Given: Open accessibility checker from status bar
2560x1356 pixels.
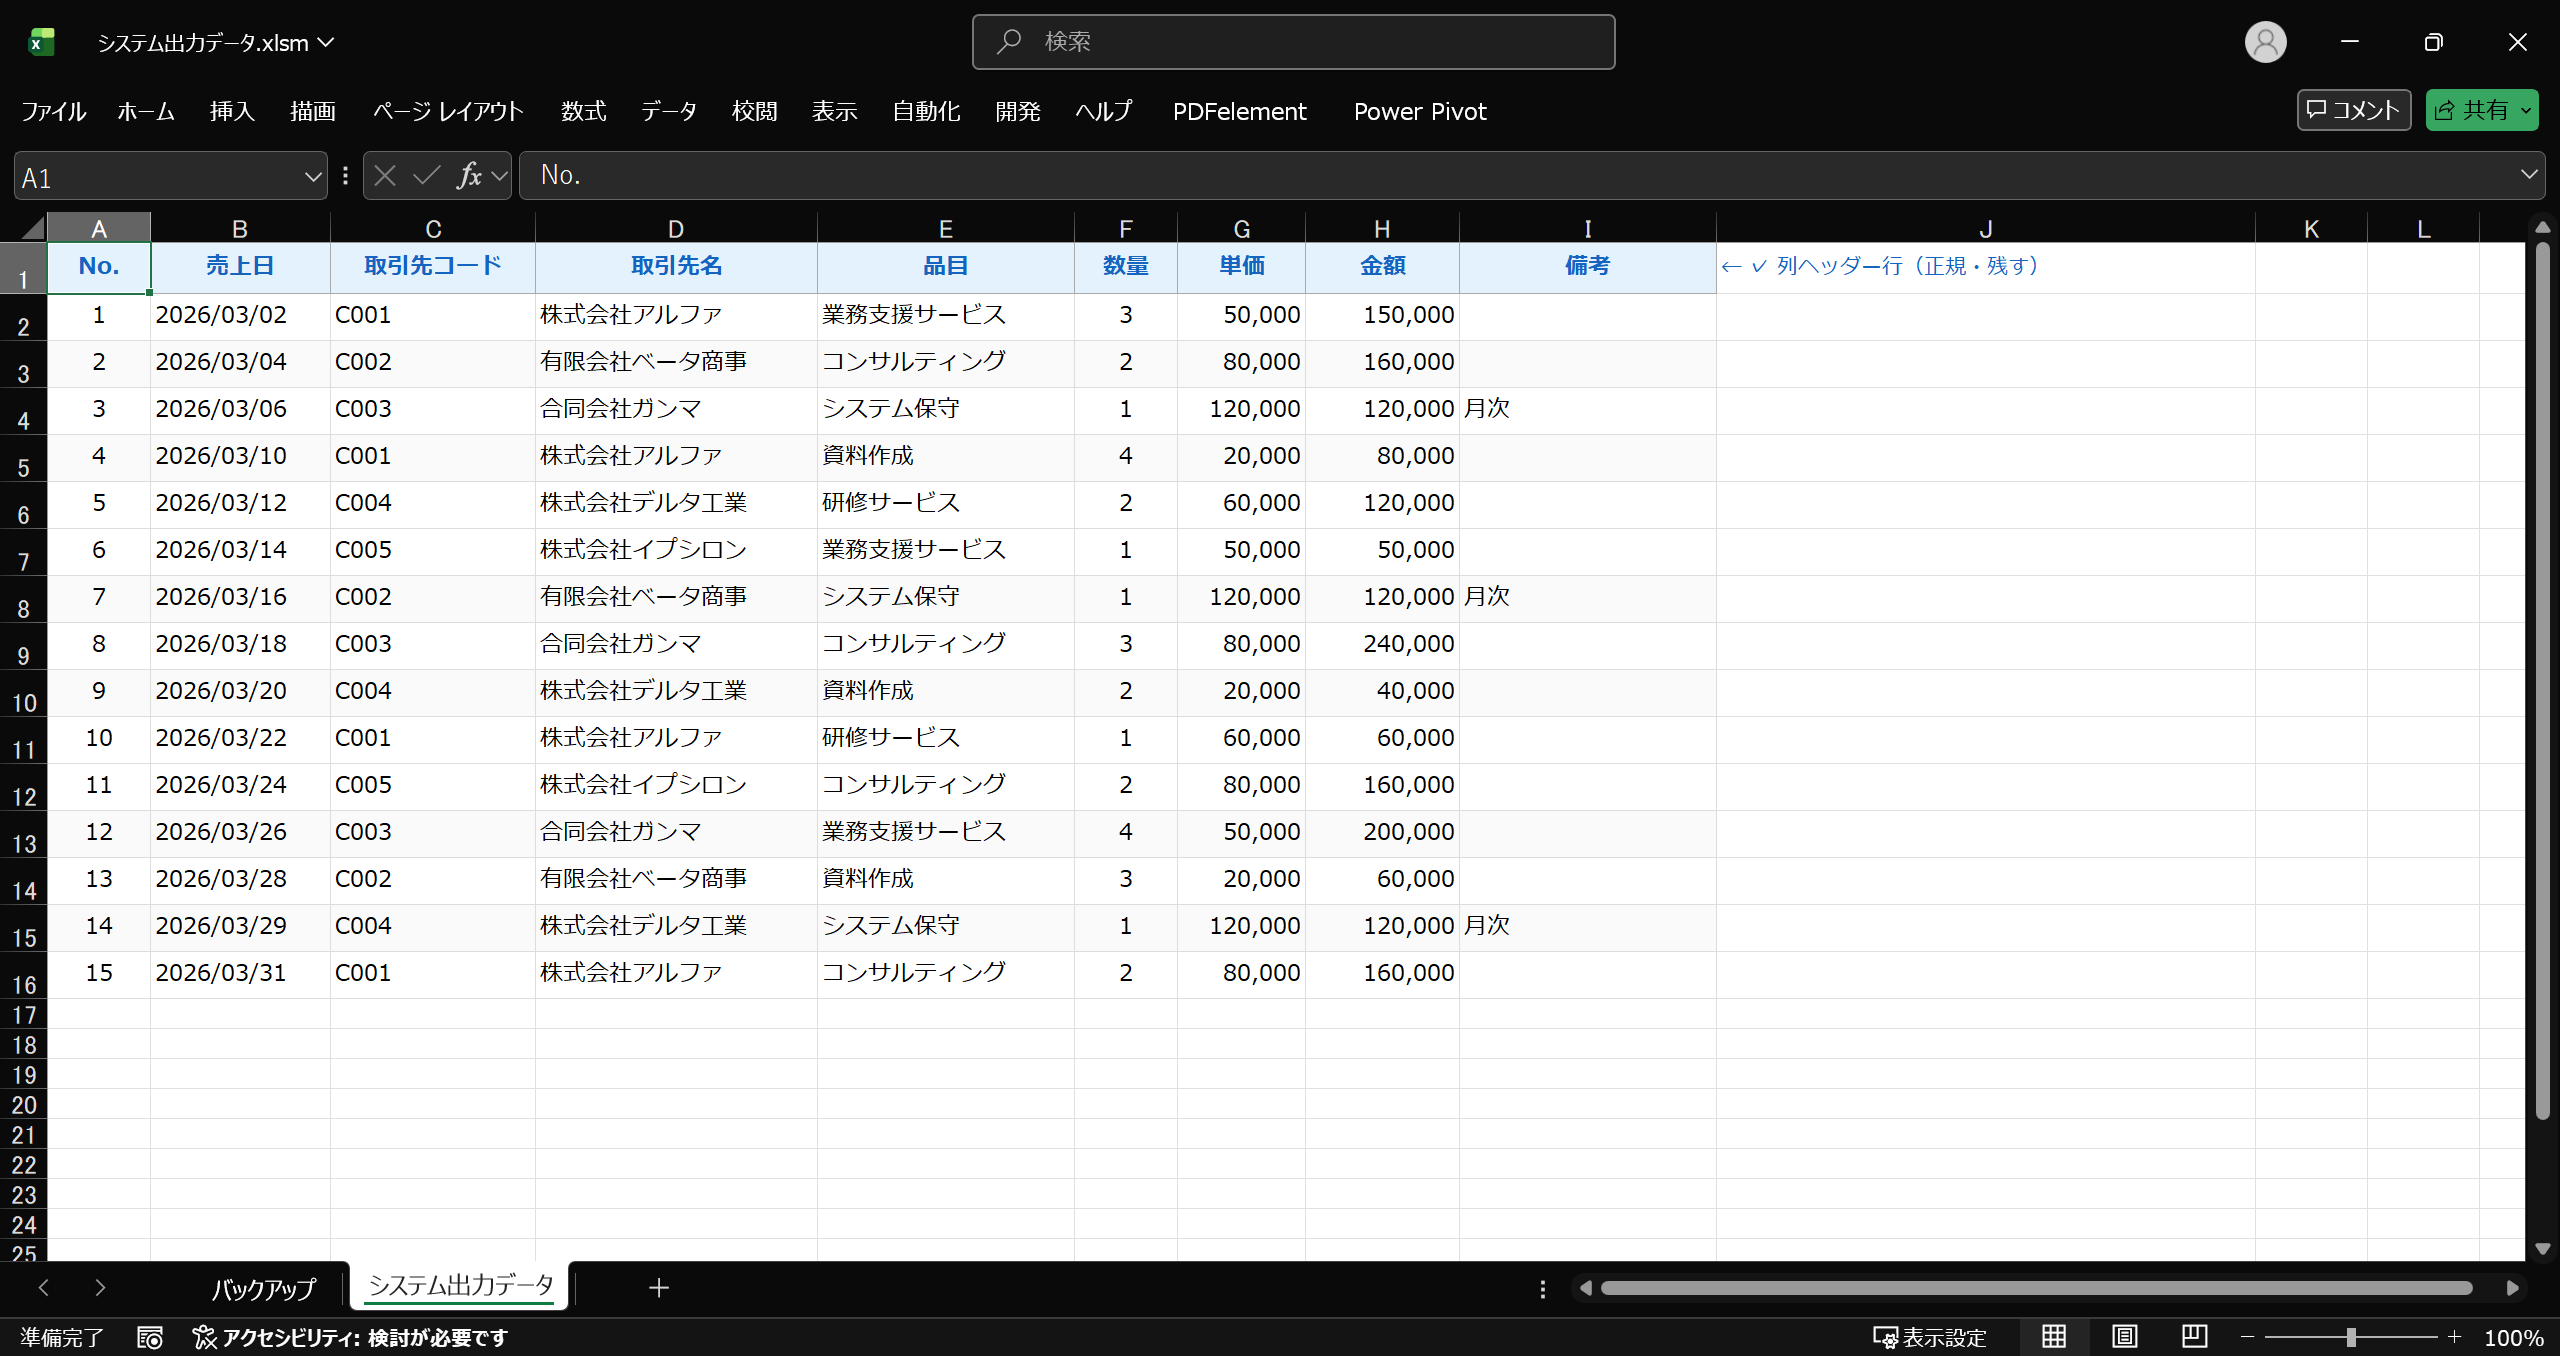Looking at the screenshot, I should (350, 1337).
